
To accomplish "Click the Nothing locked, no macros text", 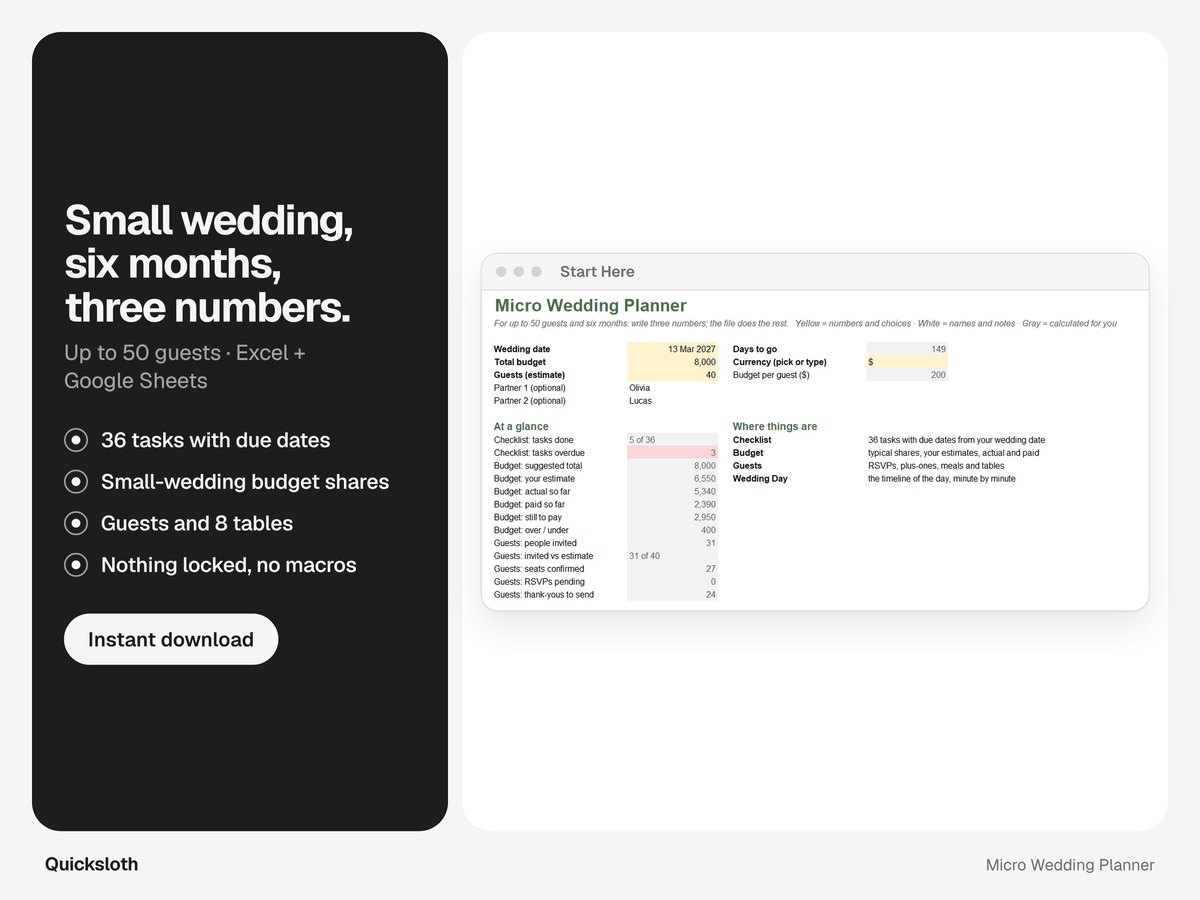I will (229, 565).
